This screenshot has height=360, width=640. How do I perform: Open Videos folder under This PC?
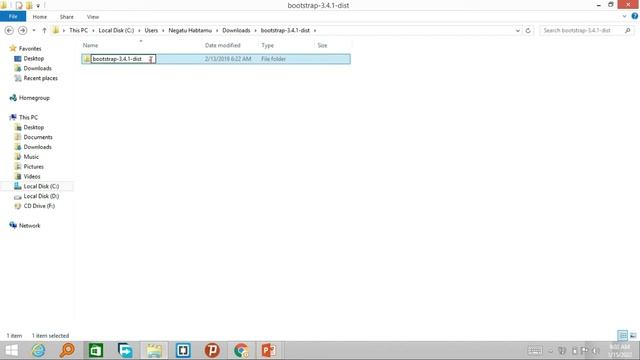(x=32, y=176)
